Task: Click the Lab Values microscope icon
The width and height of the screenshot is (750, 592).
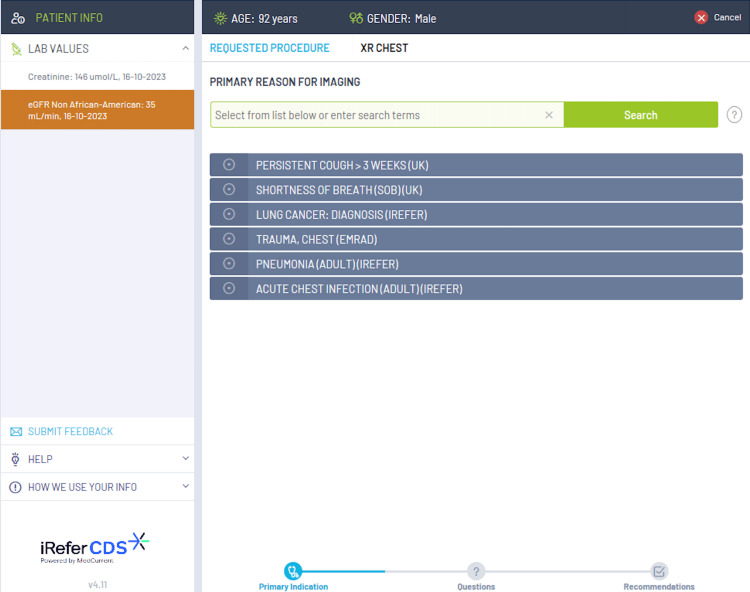Action: click(x=16, y=49)
